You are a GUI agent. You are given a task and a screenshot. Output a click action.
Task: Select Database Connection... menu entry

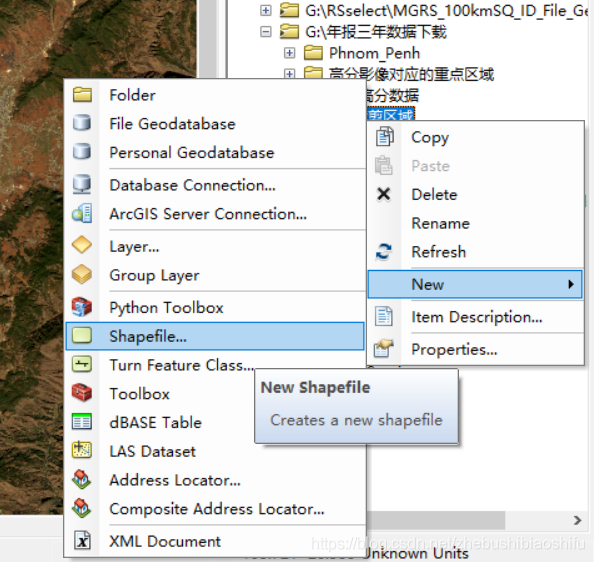pyautogui.click(x=215, y=185)
